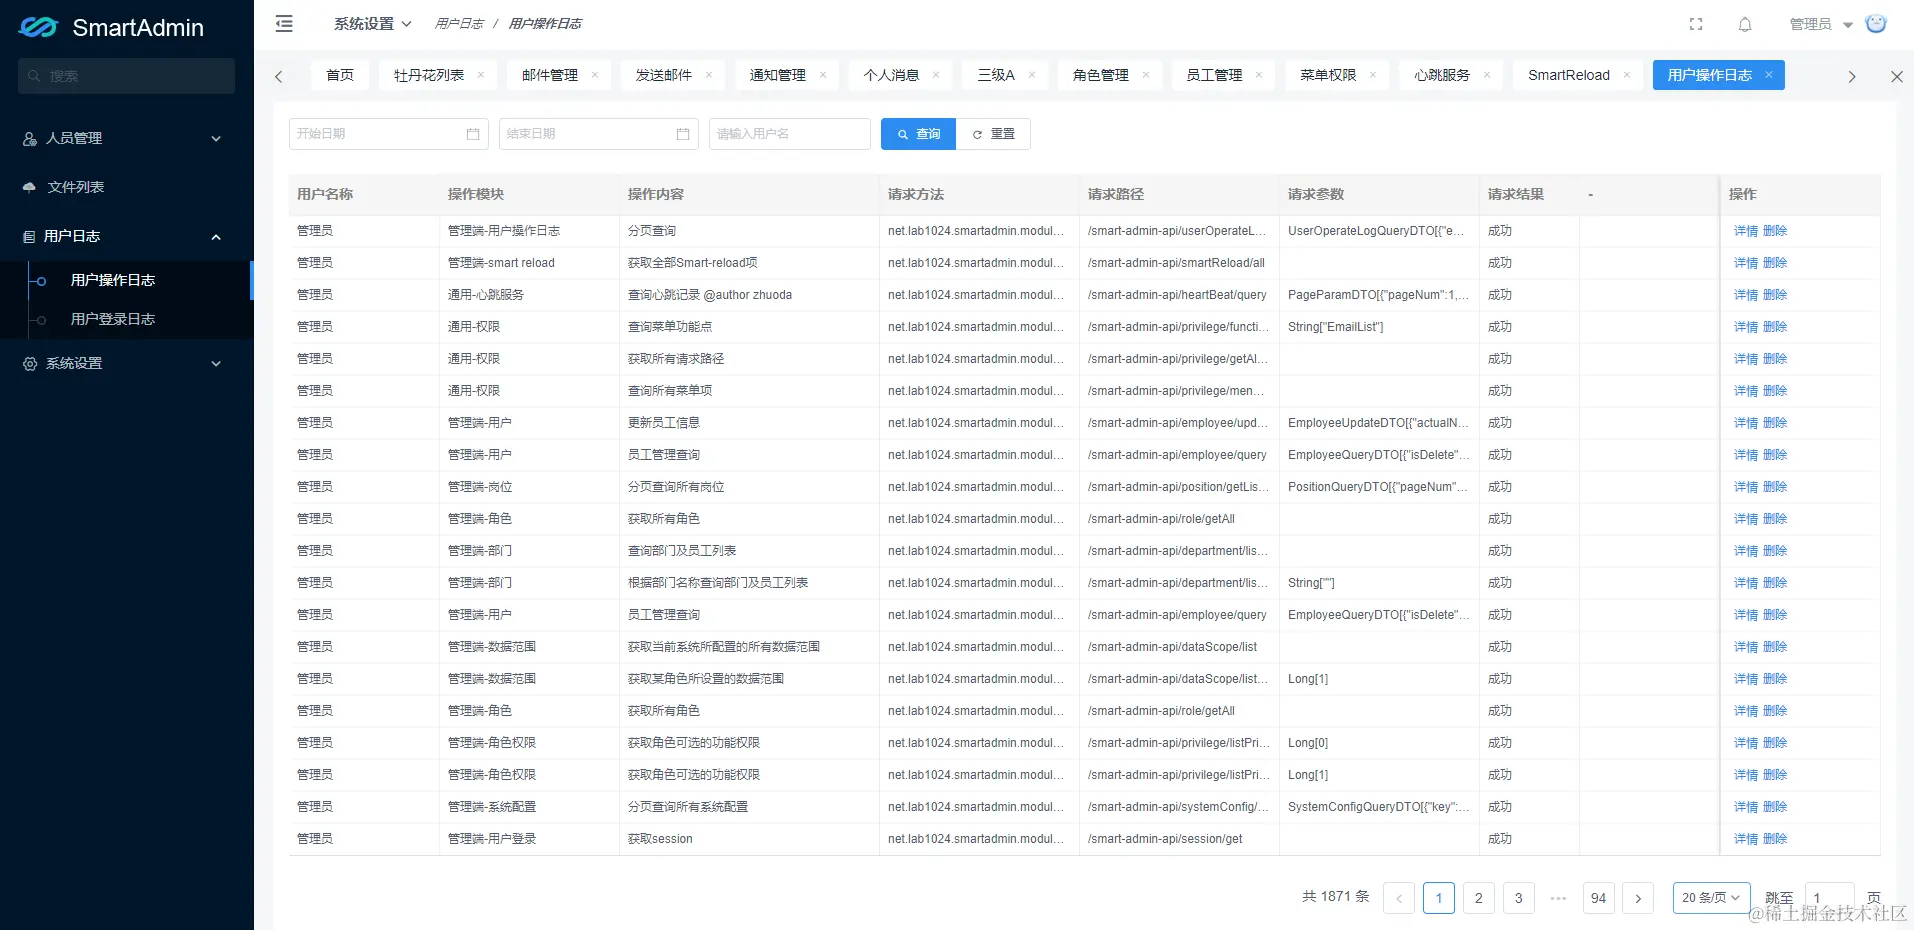The width and height of the screenshot is (1914, 930).
Task: Click the user avatar icon
Action: [1876, 24]
